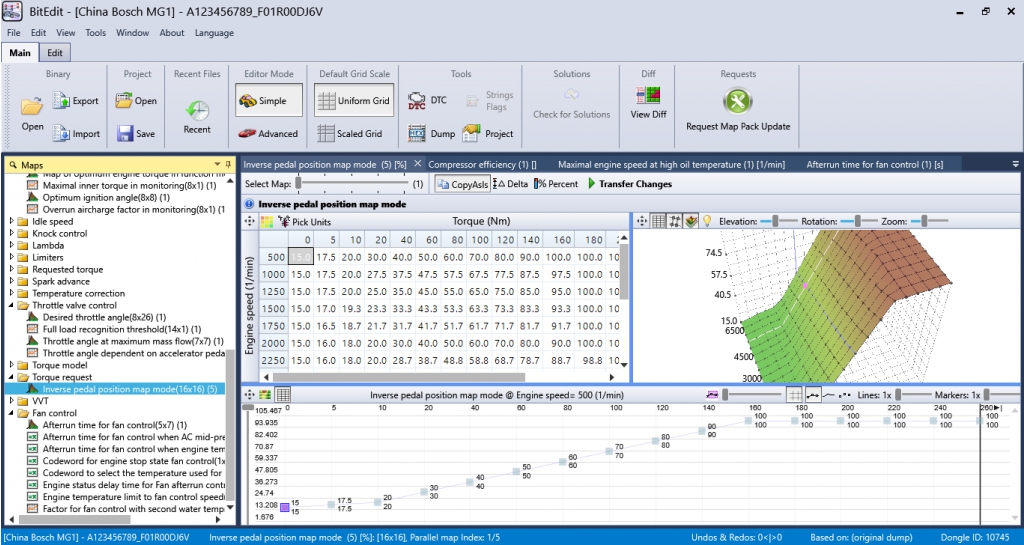Image resolution: width=1024 pixels, height=545 pixels.
Task: Select Uniform Grid scale
Action: [354, 100]
